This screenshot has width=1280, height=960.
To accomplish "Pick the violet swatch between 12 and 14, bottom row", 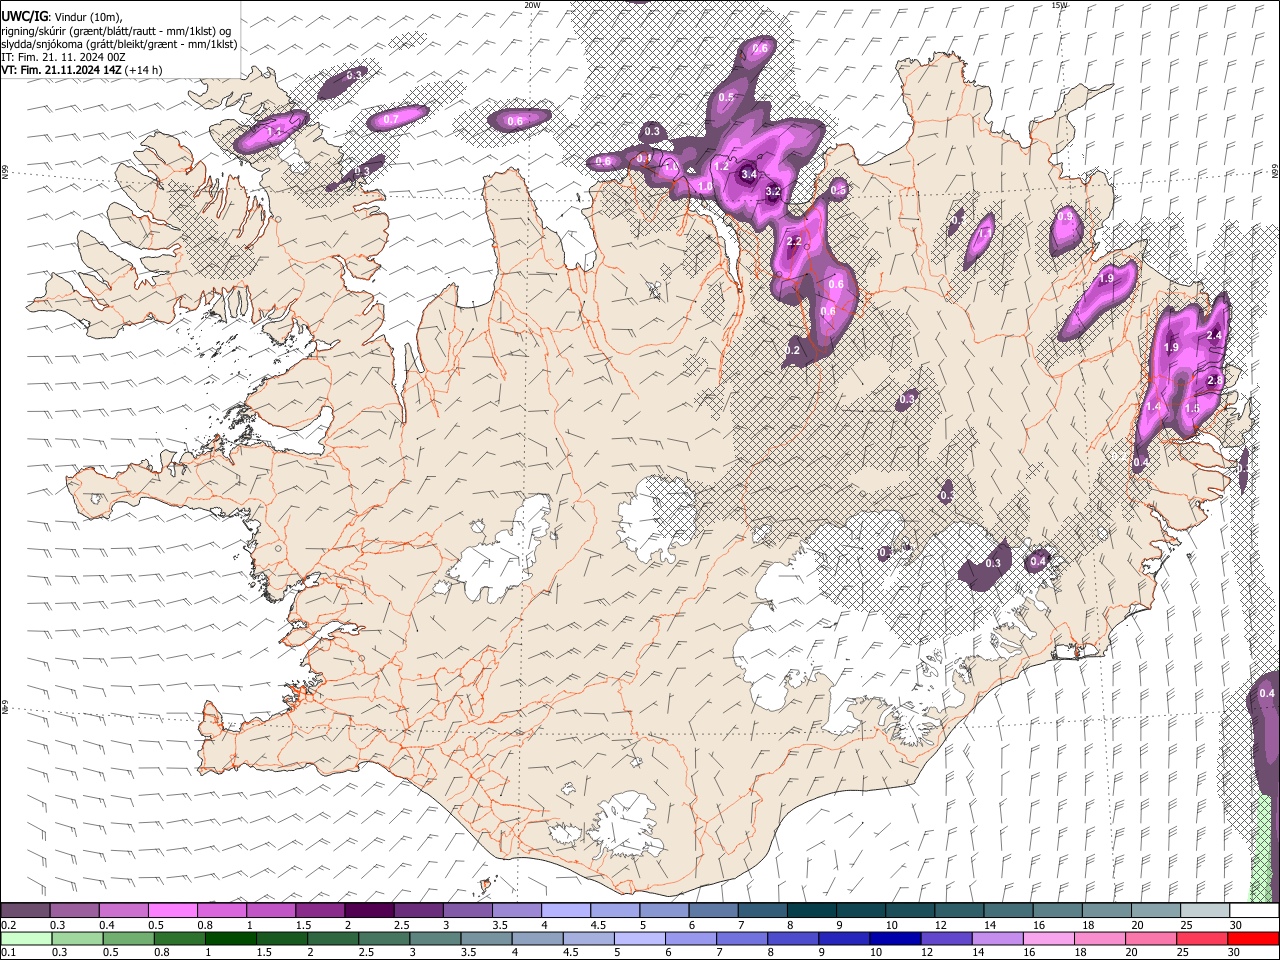I will click(946, 938).
